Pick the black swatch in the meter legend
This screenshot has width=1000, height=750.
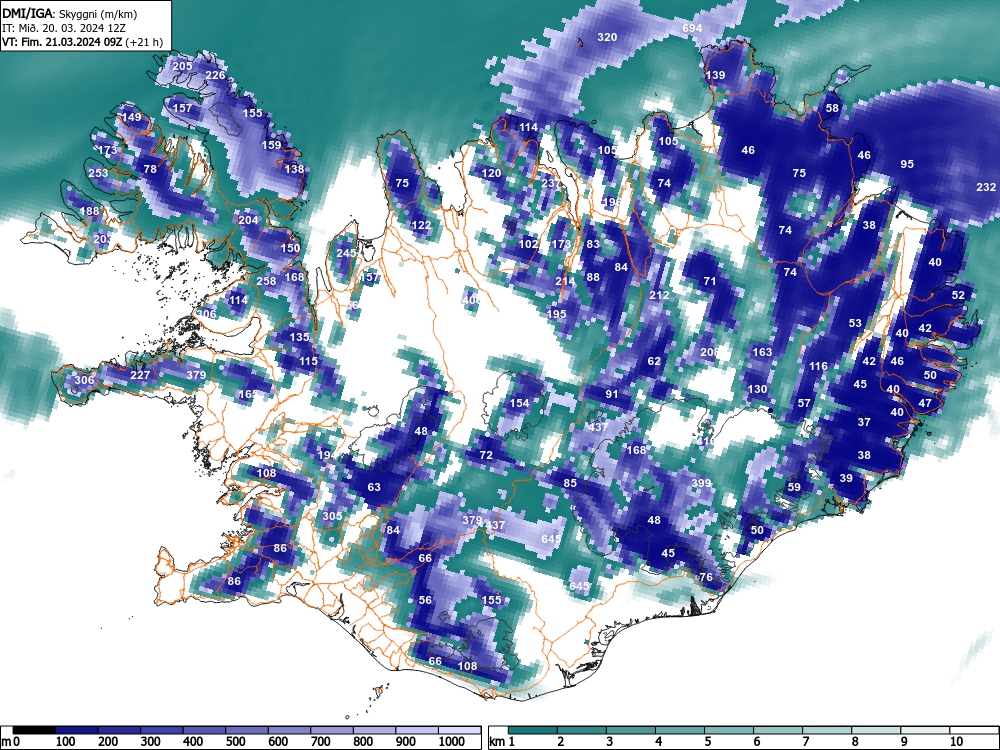(34, 730)
